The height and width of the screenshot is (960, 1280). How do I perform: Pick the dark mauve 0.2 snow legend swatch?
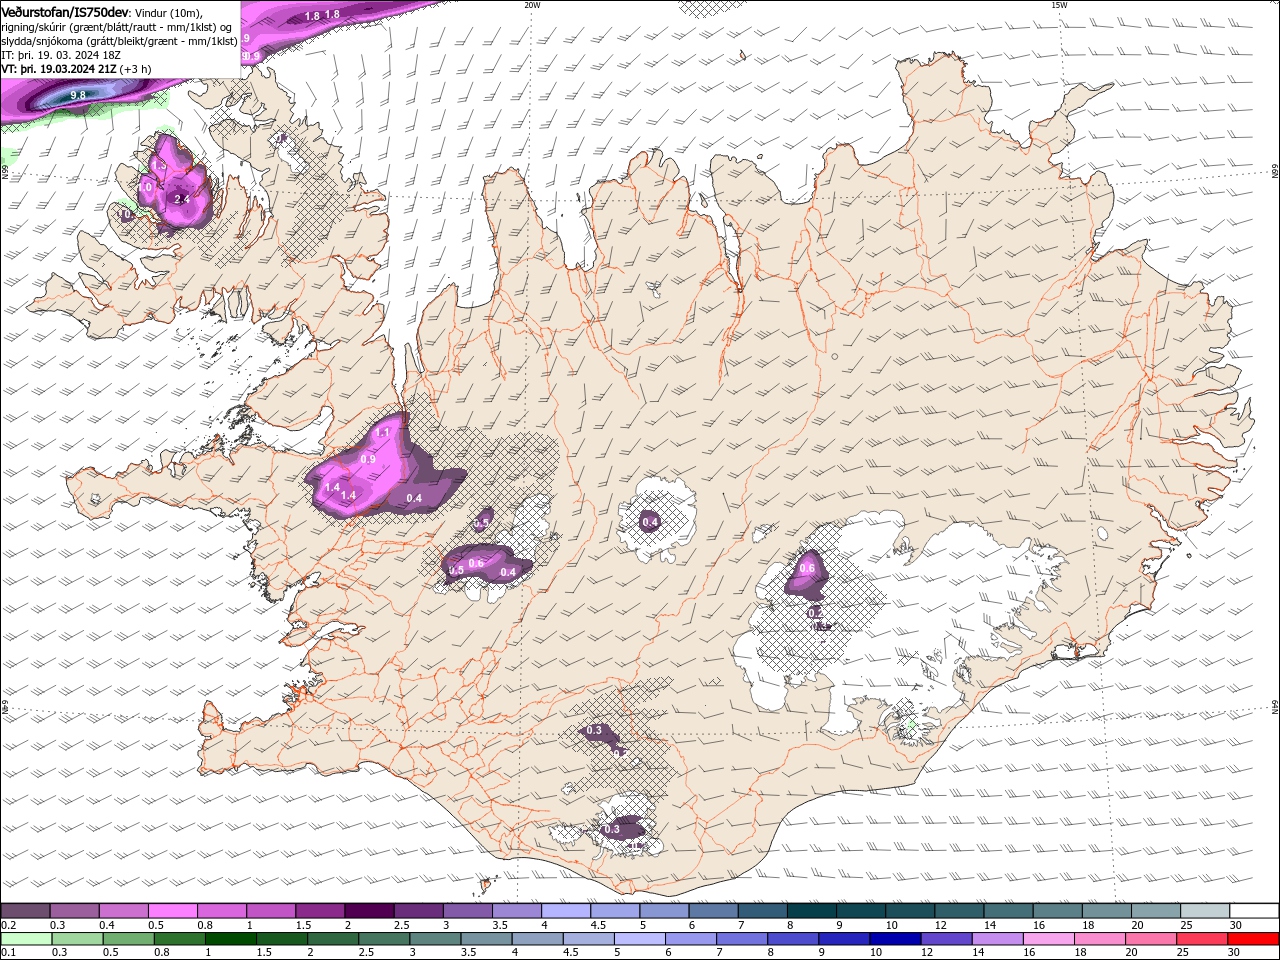point(25,911)
